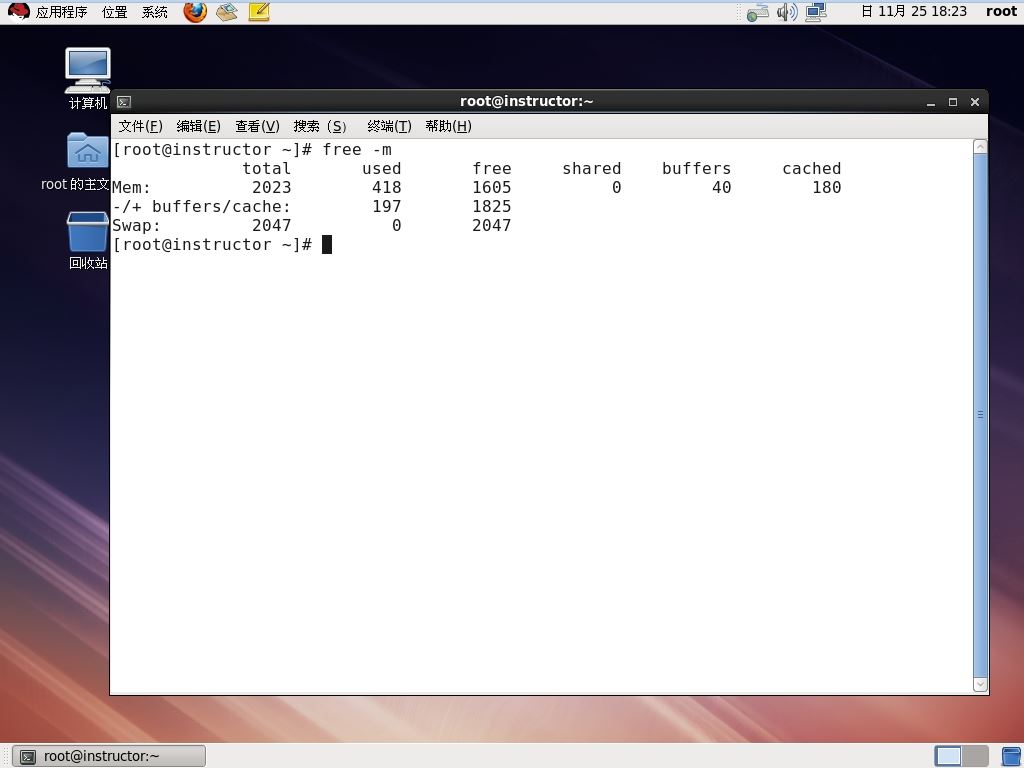Viewport: 1024px width, 768px height.
Task: Open the Firefox browser launcher
Action: (x=195, y=12)
